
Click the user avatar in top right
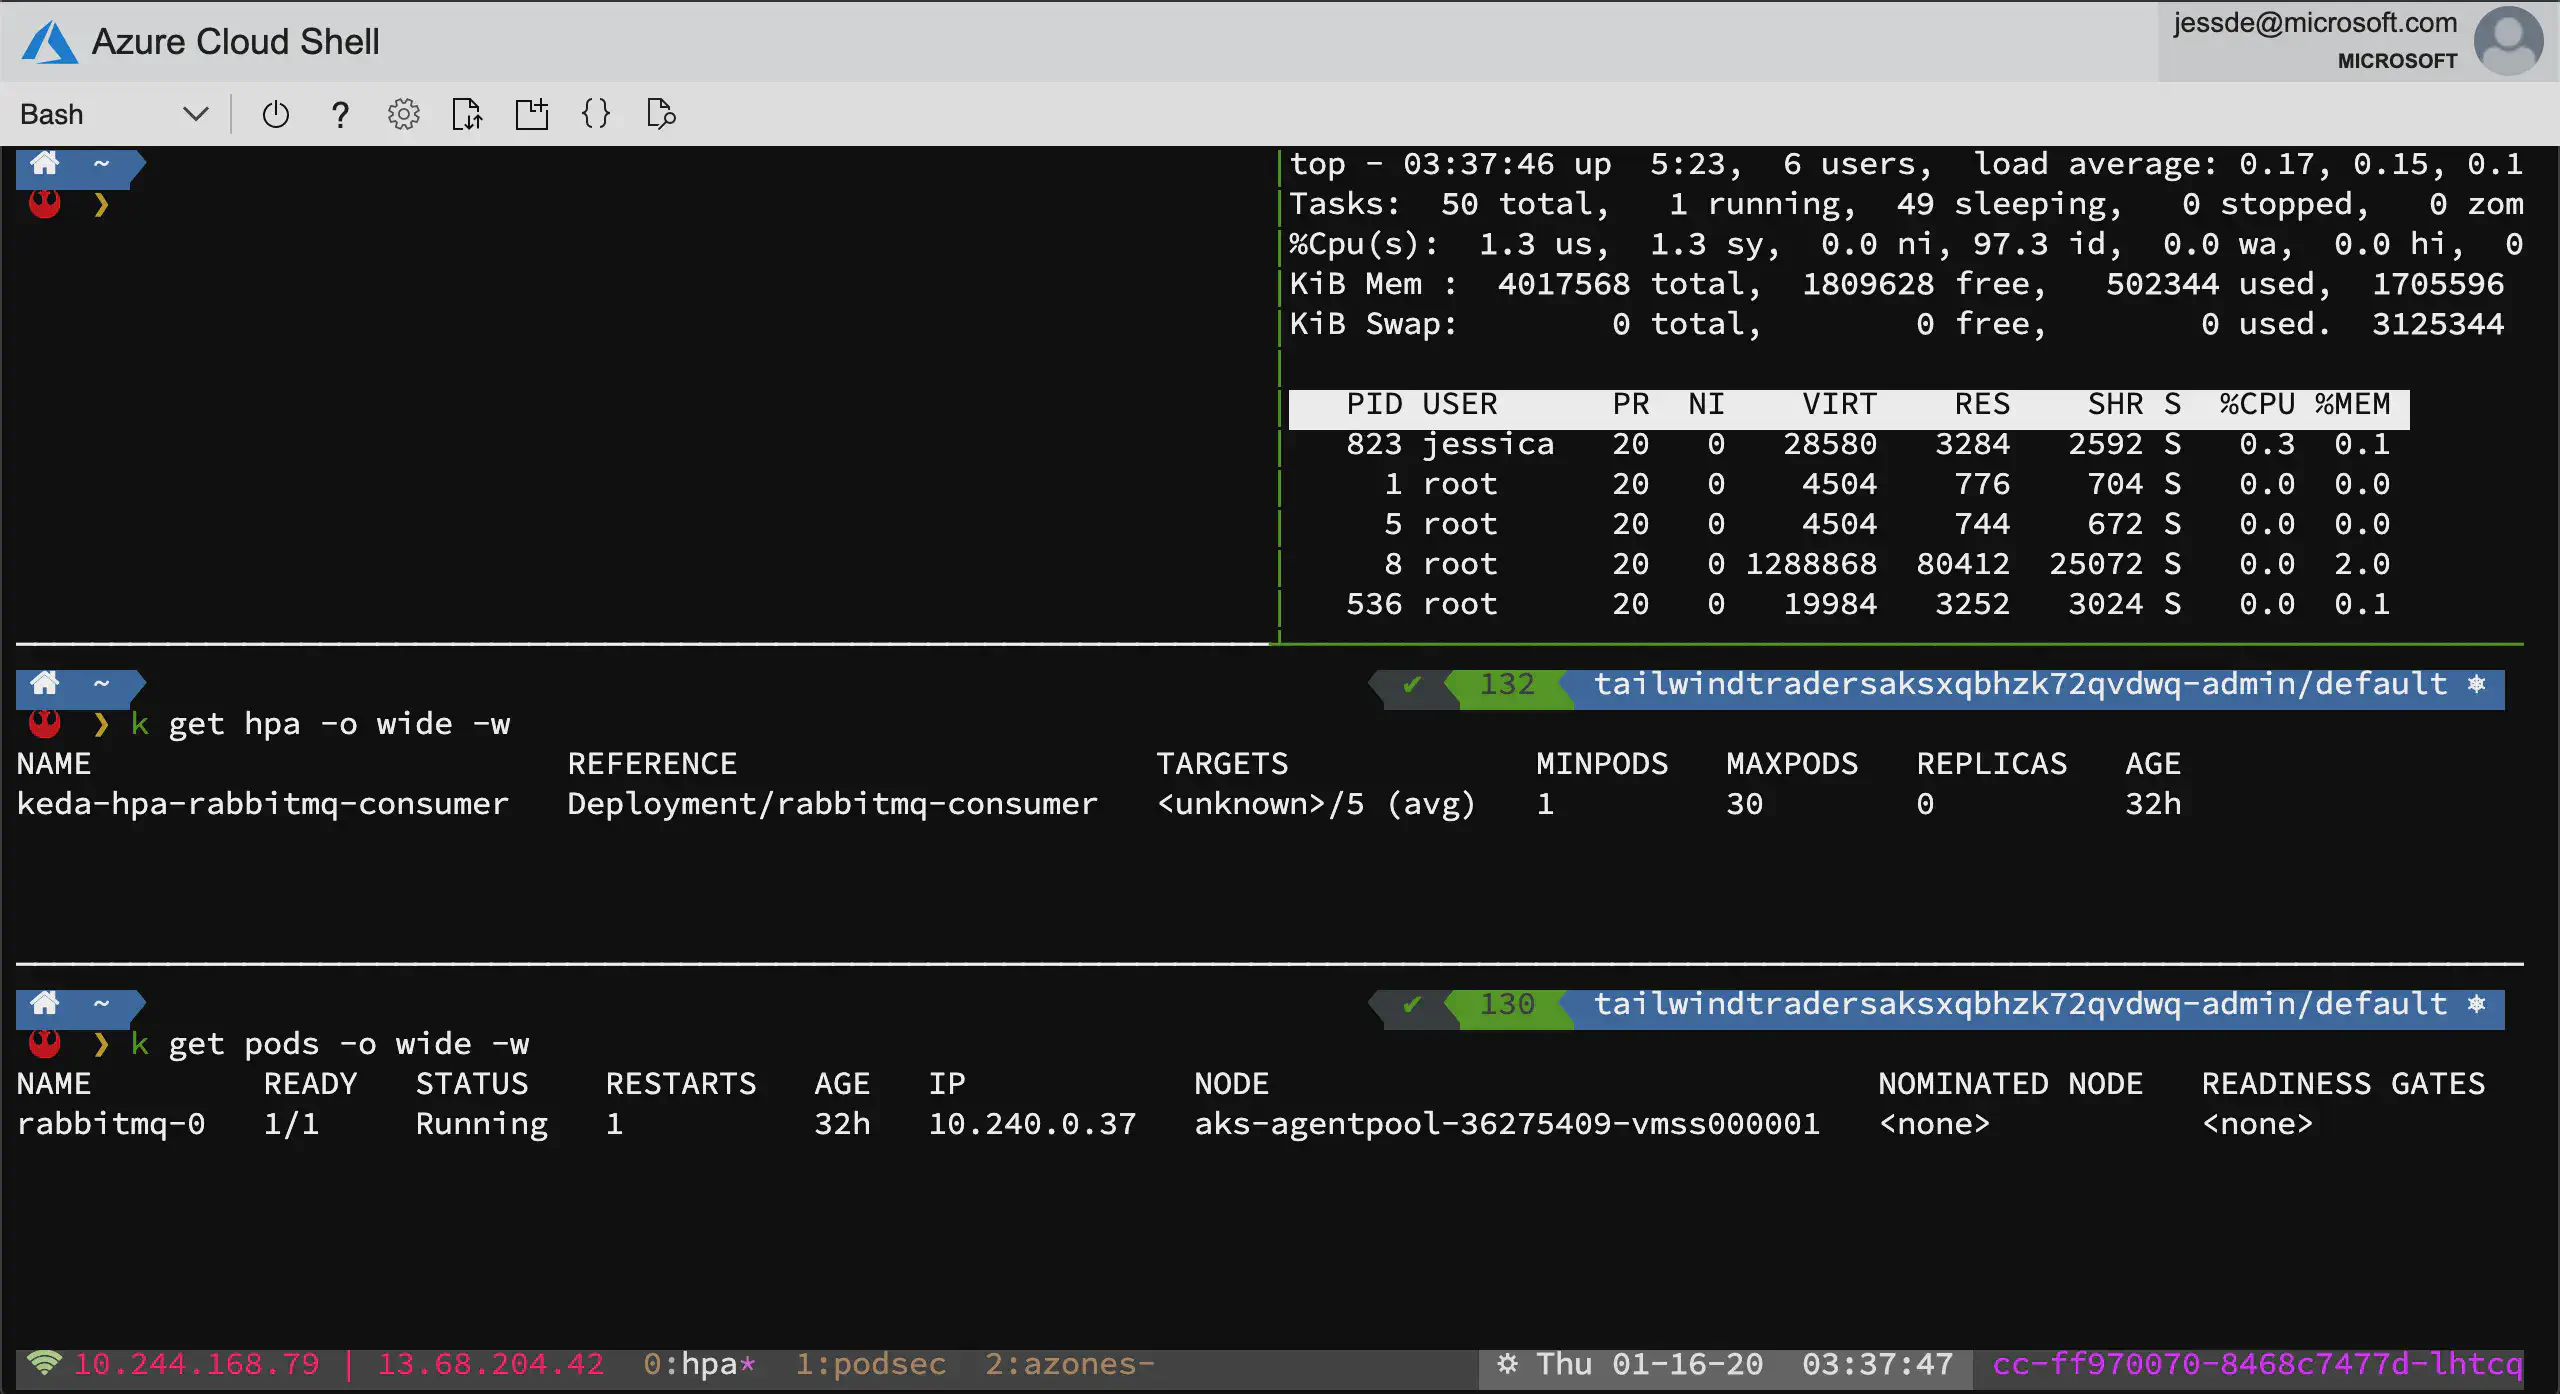coord(2507,41)
